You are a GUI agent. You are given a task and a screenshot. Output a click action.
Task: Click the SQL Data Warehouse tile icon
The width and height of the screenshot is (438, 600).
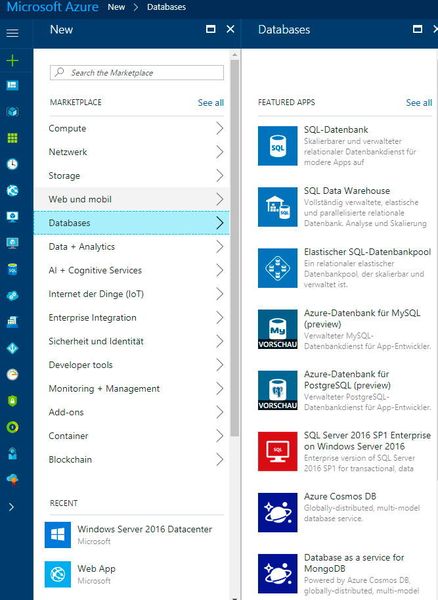click(277, 207)
